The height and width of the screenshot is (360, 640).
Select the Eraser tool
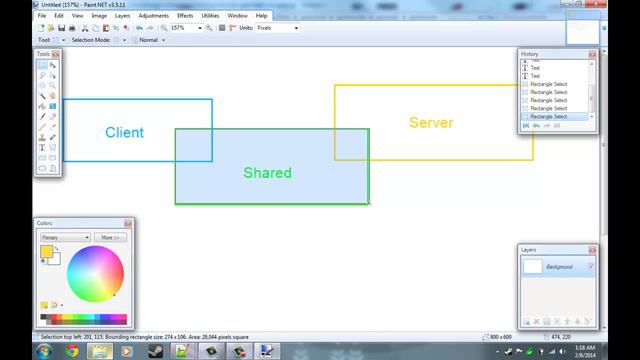pos(53,117)
